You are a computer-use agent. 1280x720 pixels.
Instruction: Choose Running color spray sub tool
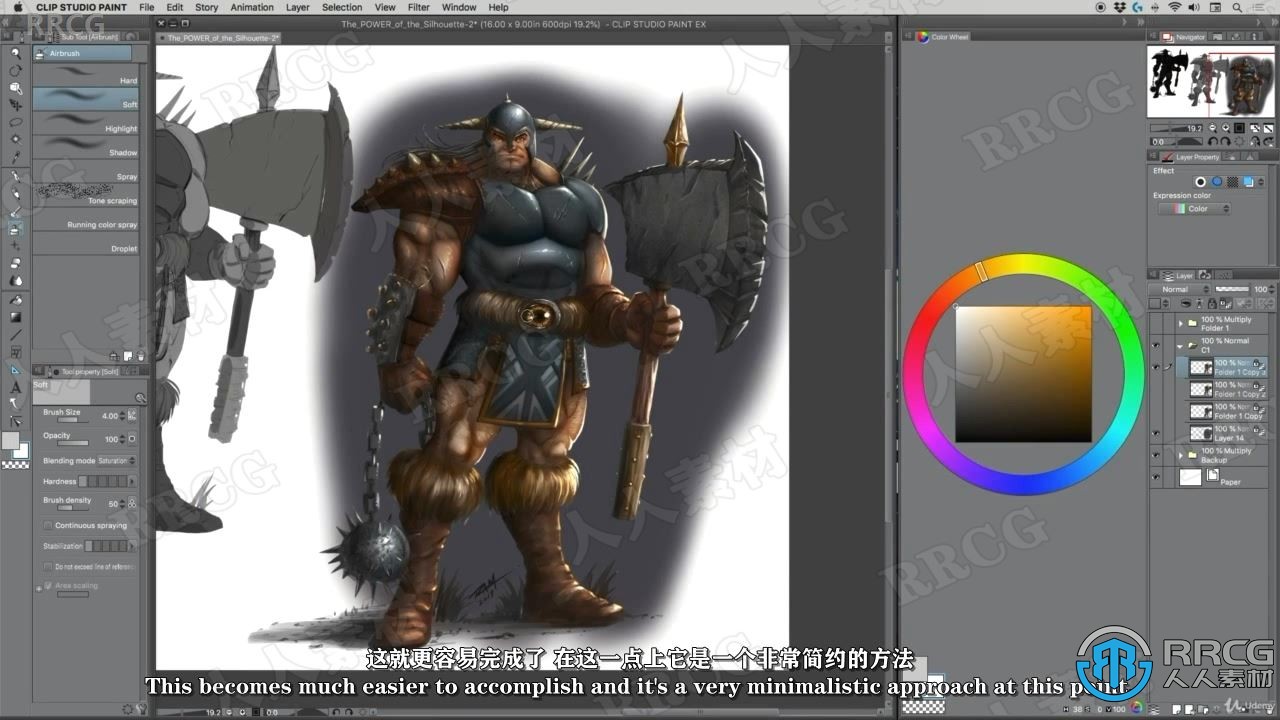[86, 221]
